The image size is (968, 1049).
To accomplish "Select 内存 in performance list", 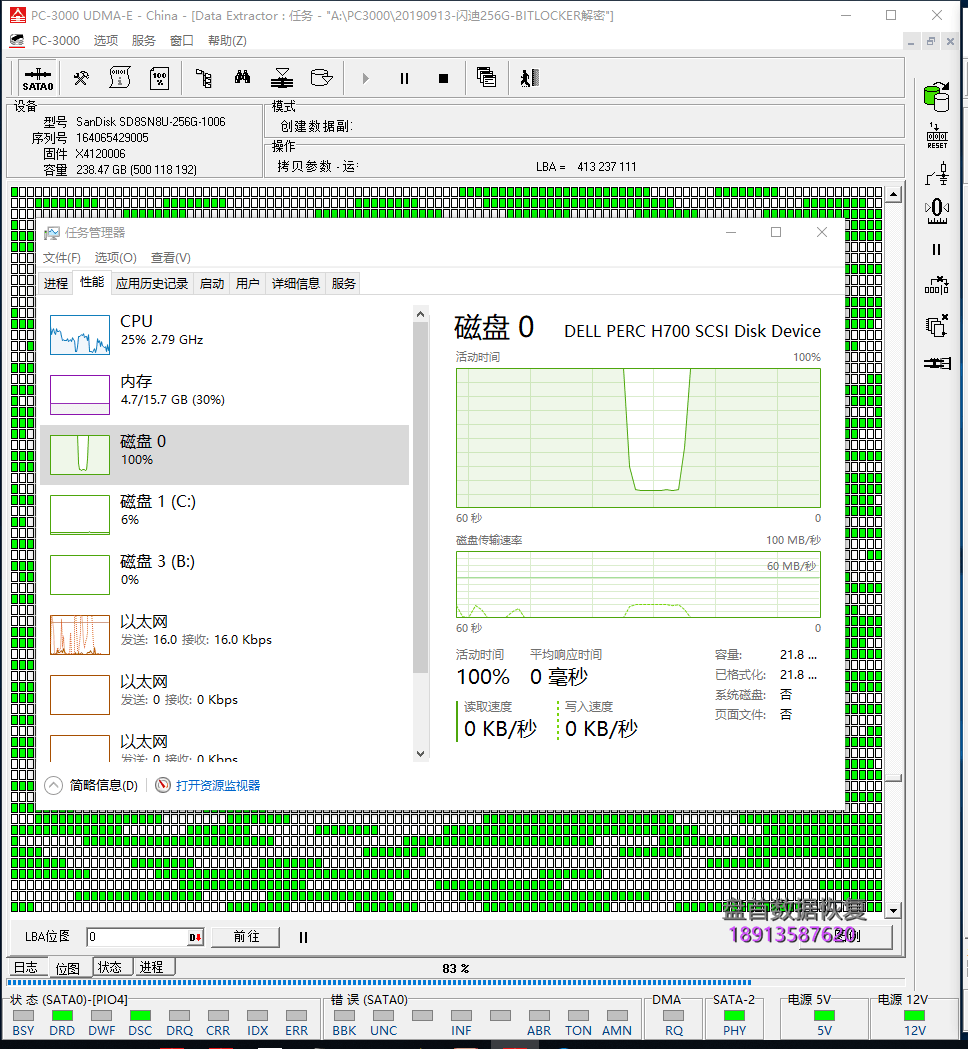I will click(x=224, y=395).
